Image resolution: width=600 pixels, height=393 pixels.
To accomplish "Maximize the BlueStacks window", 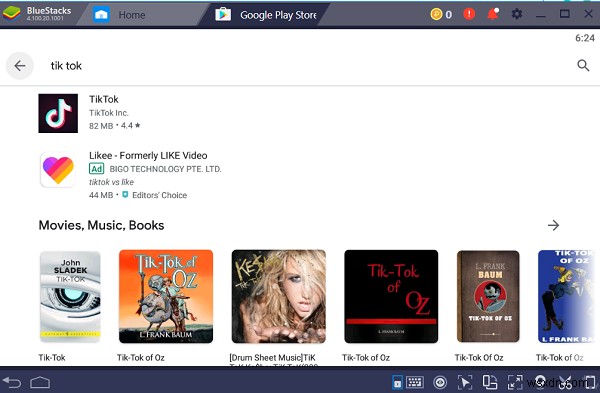I will [x=564, y=14].
